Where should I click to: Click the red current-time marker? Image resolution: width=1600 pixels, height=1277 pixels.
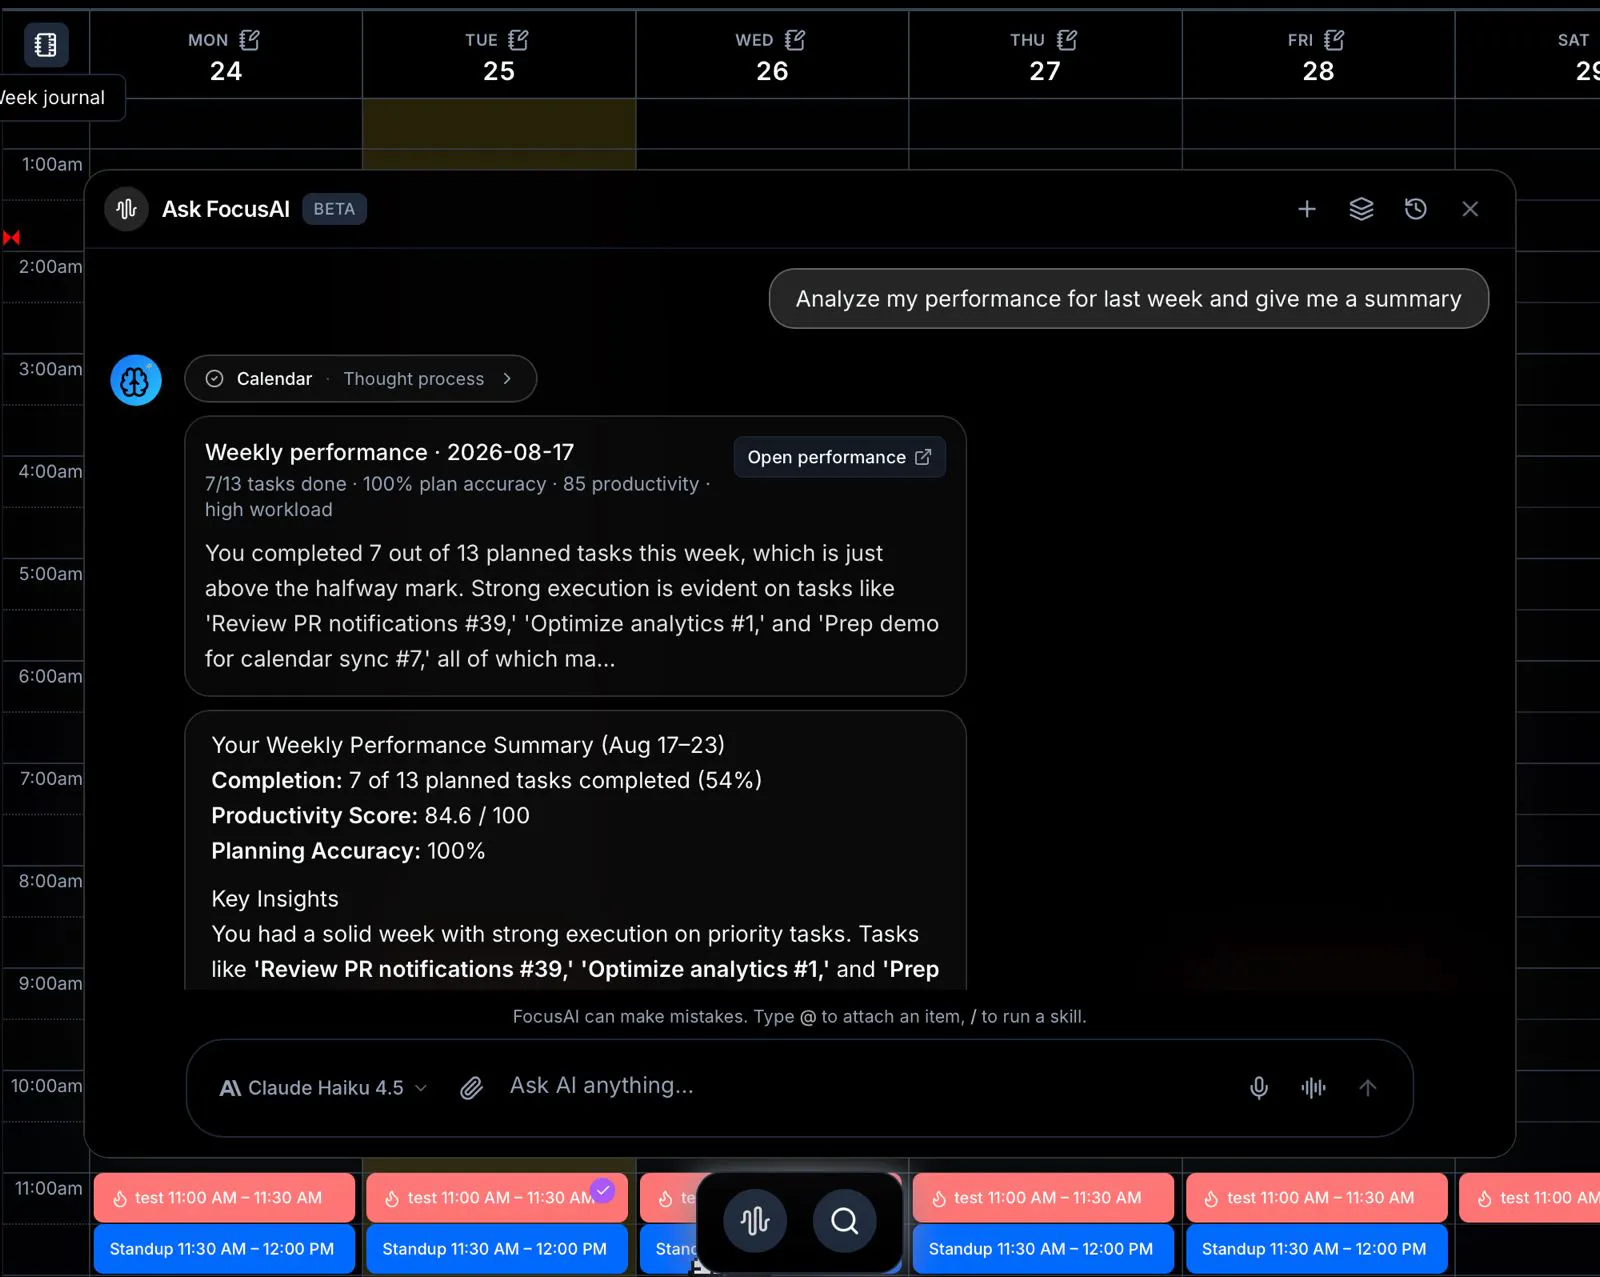click(x=11, y=237)
